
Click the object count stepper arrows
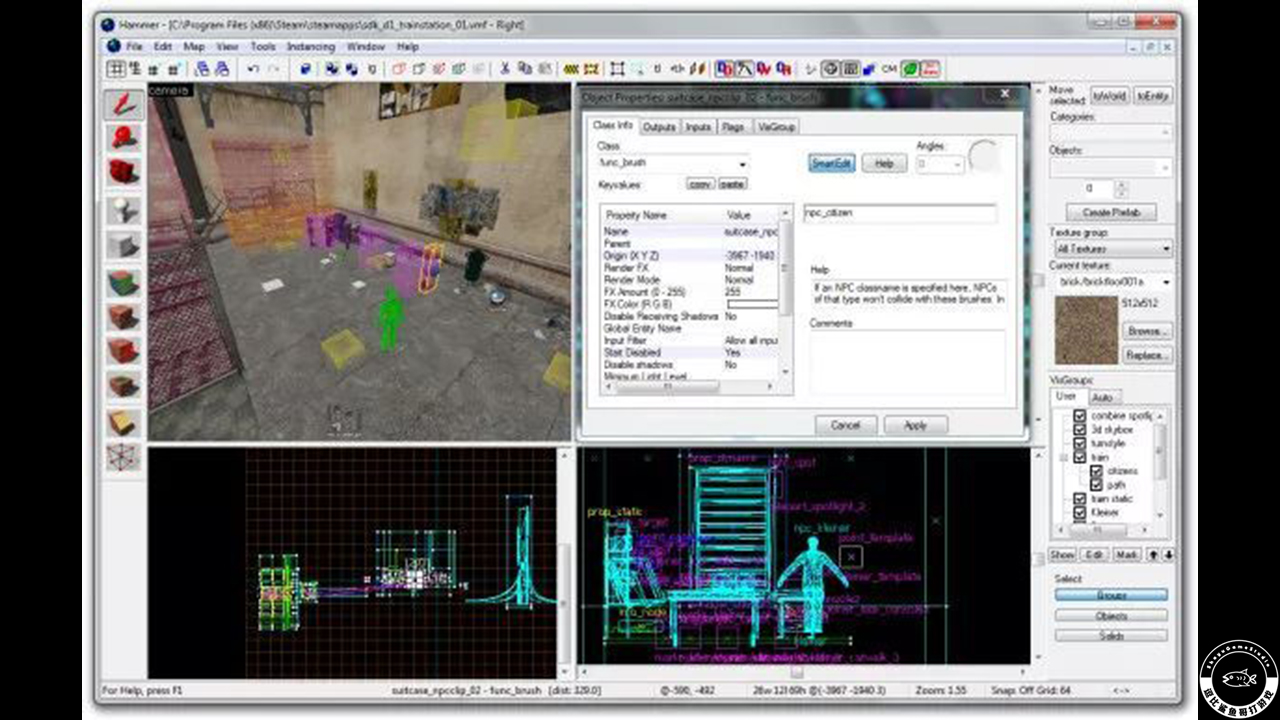click(1119, 188)
